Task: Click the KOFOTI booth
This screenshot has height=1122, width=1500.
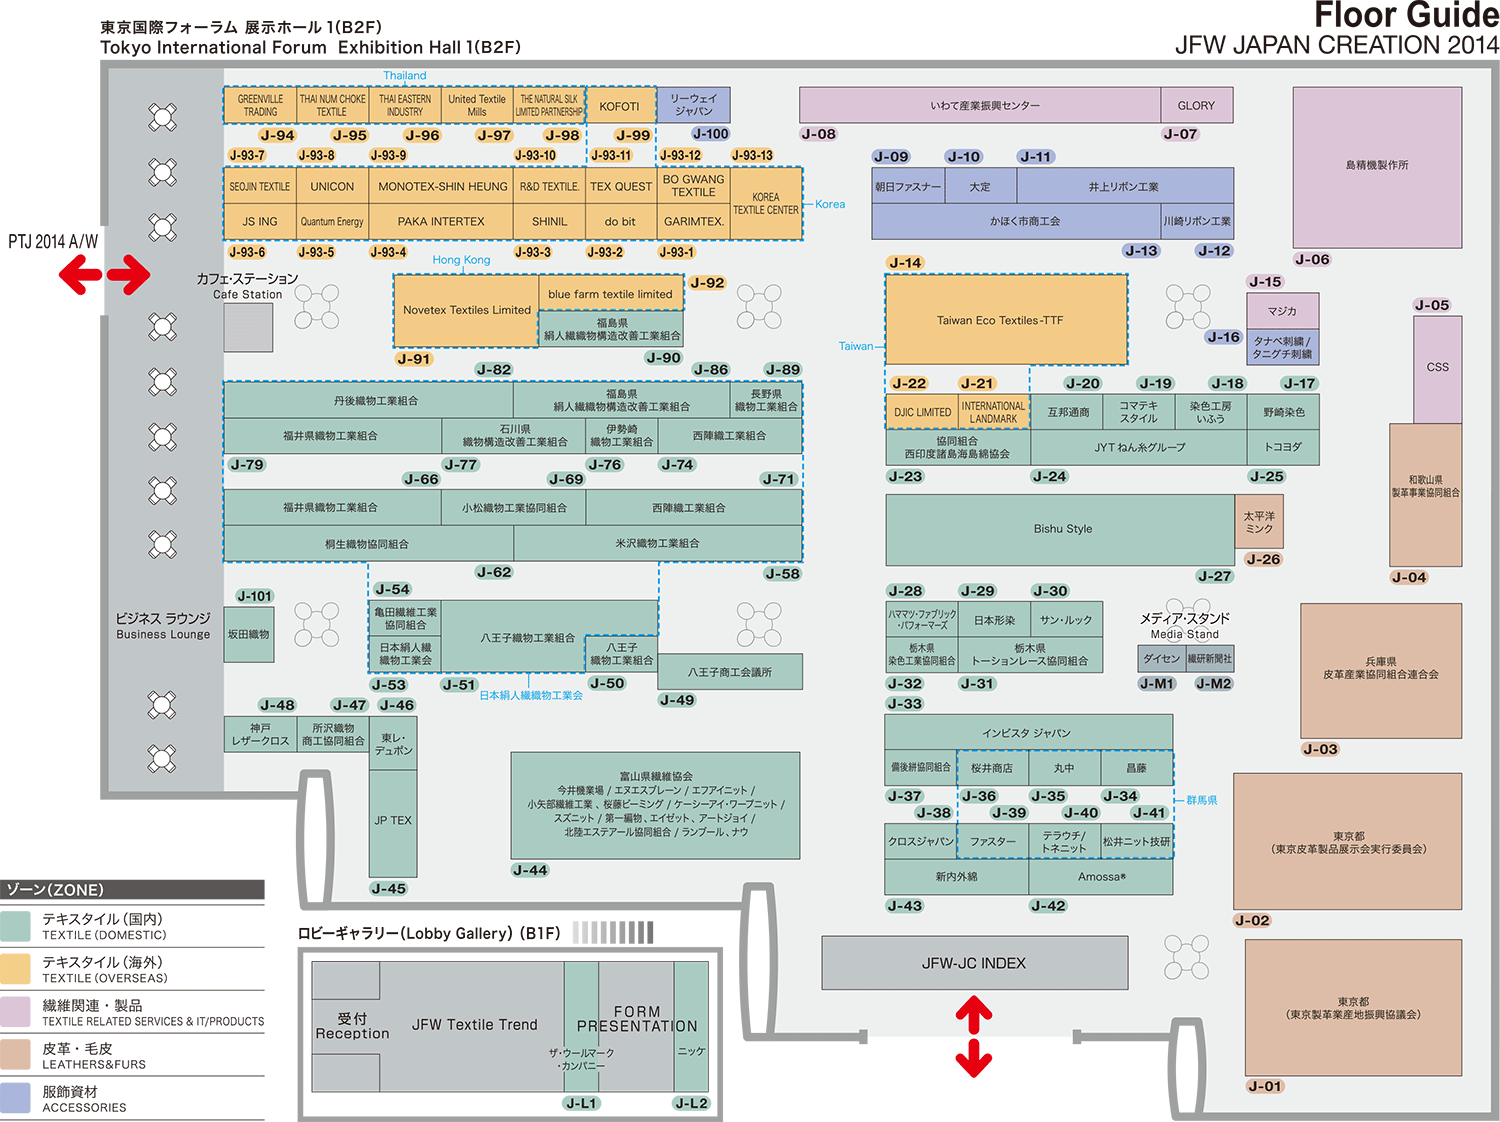Action: tap(620, 106)
